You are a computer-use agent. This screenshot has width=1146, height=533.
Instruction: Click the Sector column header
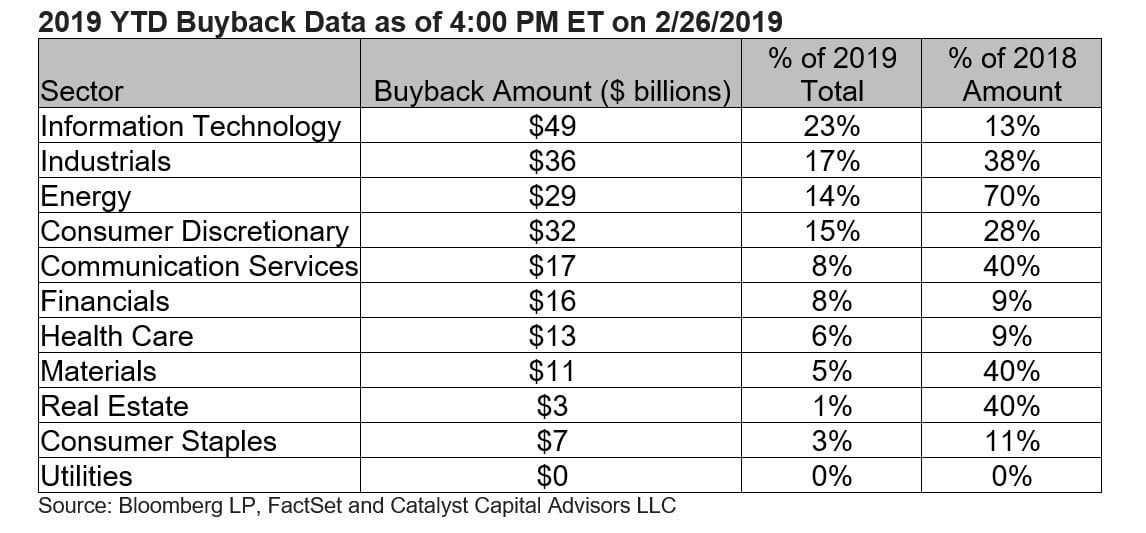click(x=82, y=91)
